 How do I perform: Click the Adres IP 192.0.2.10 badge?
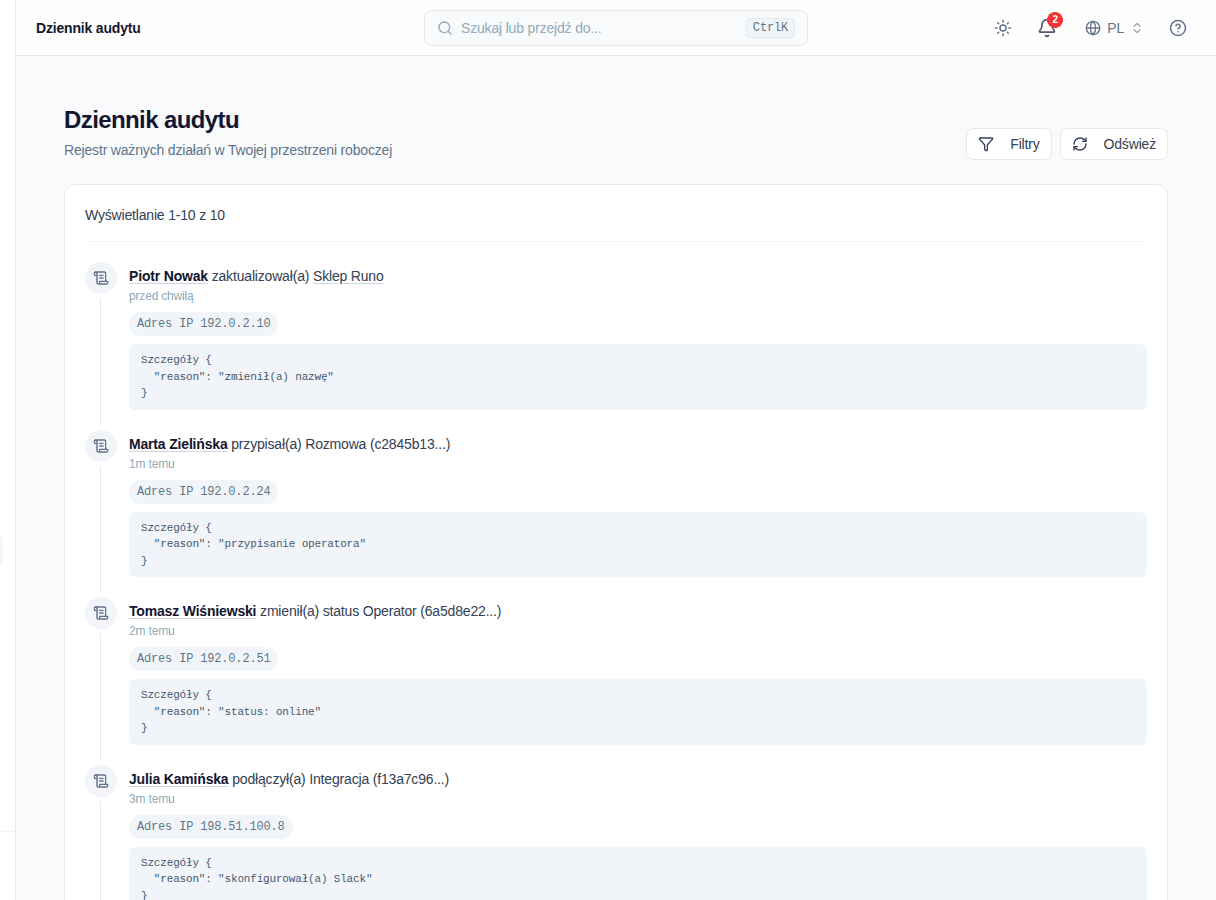[x=204, y=323]
